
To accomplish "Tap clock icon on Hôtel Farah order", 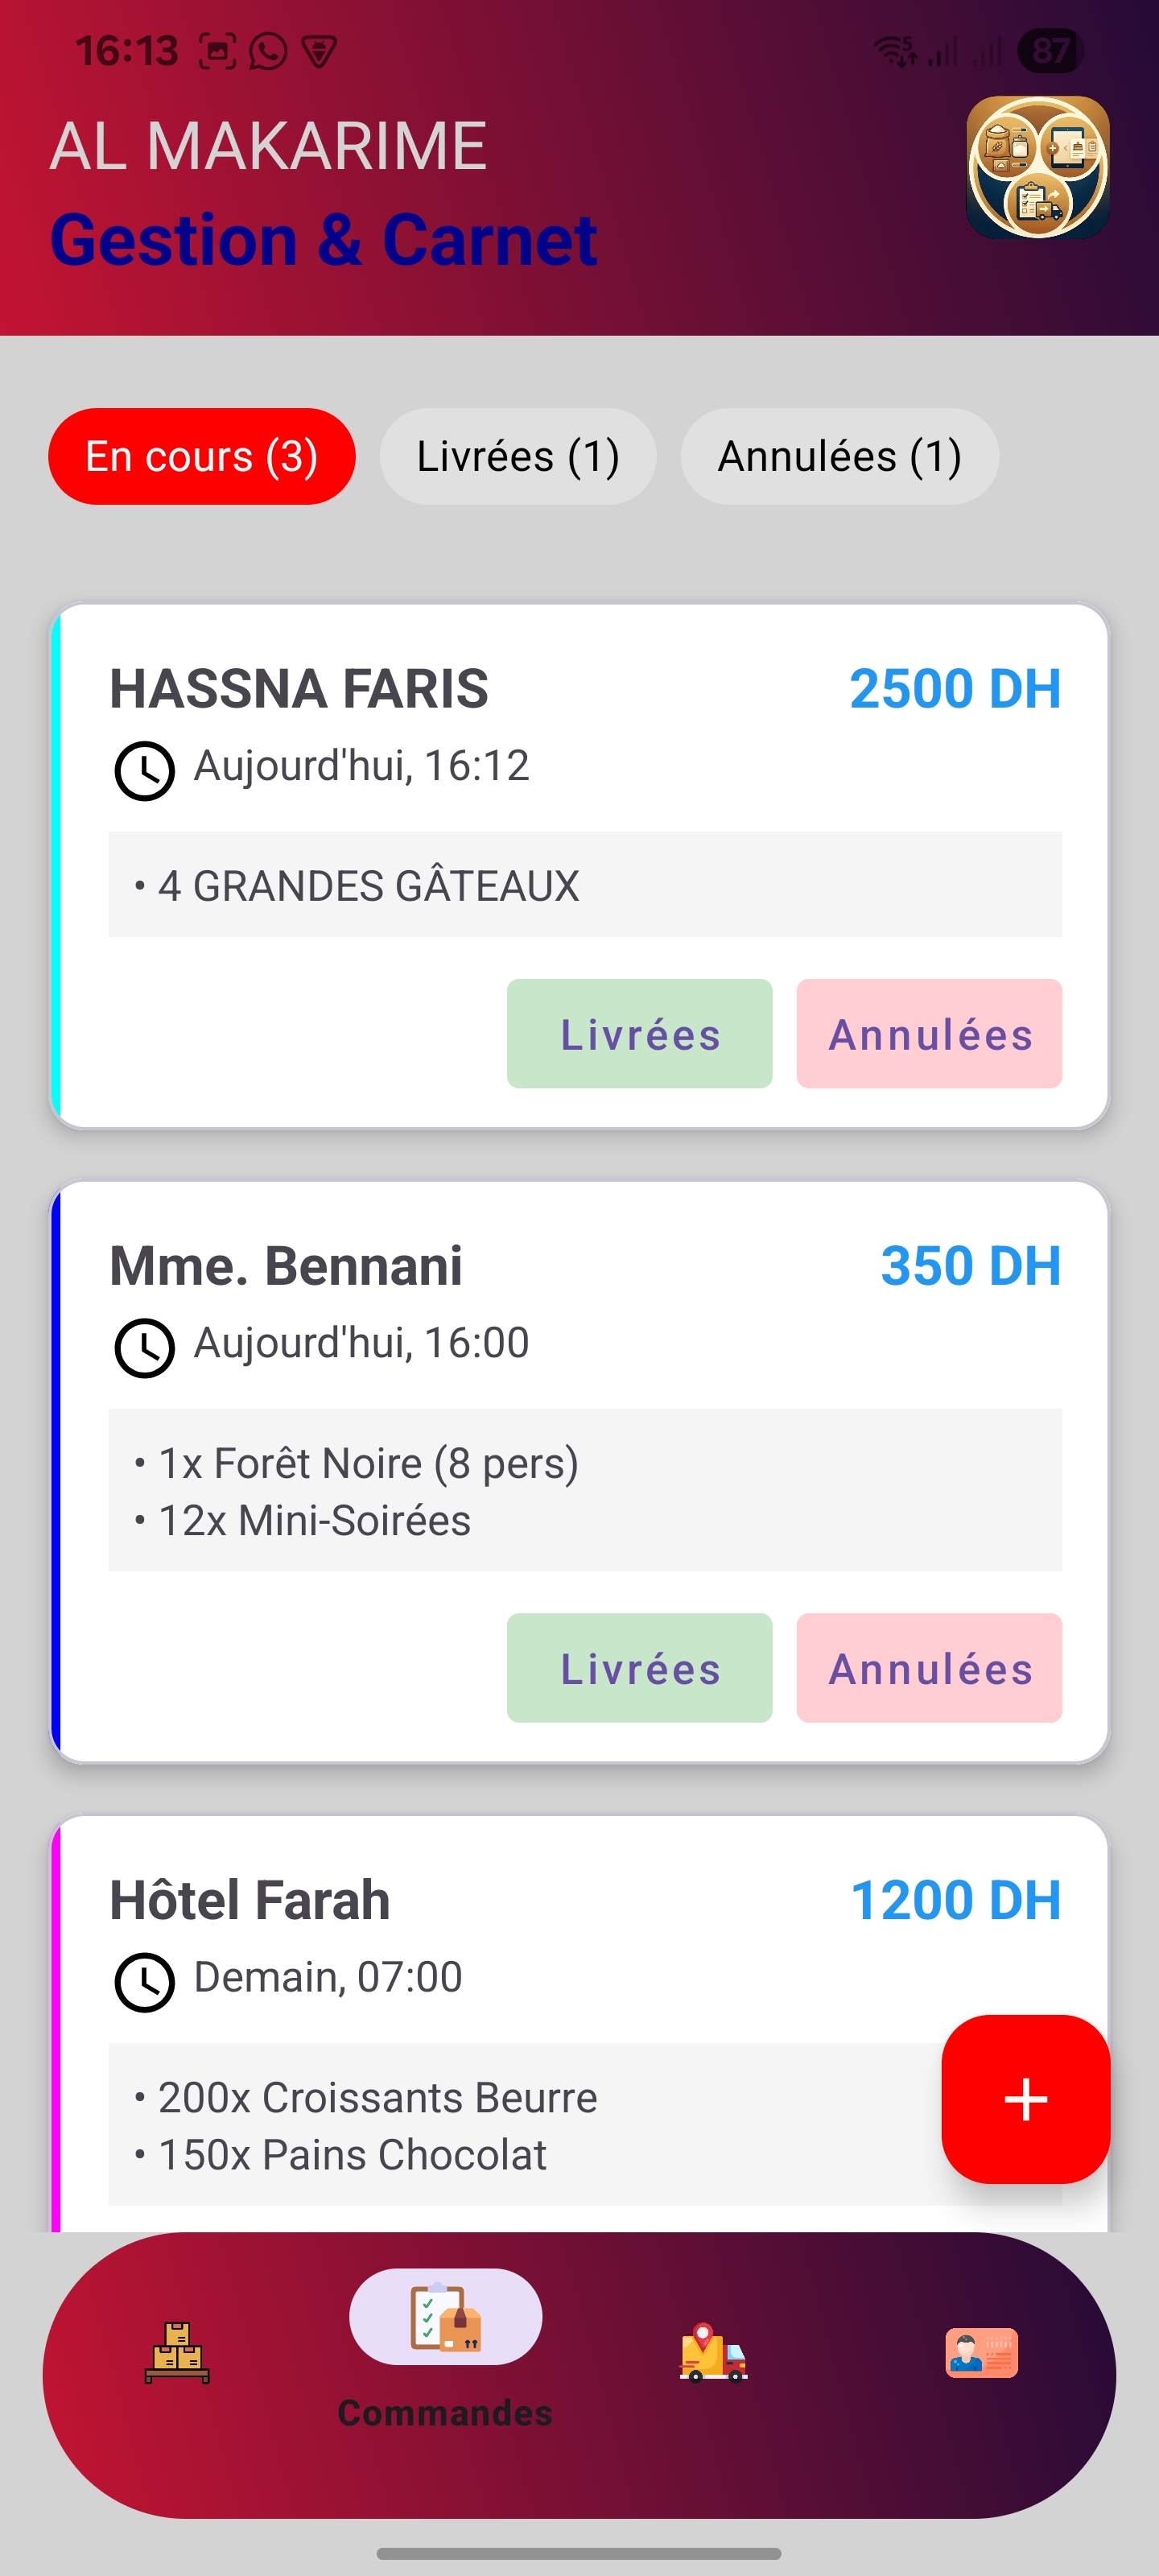I will coord(145,1981).
